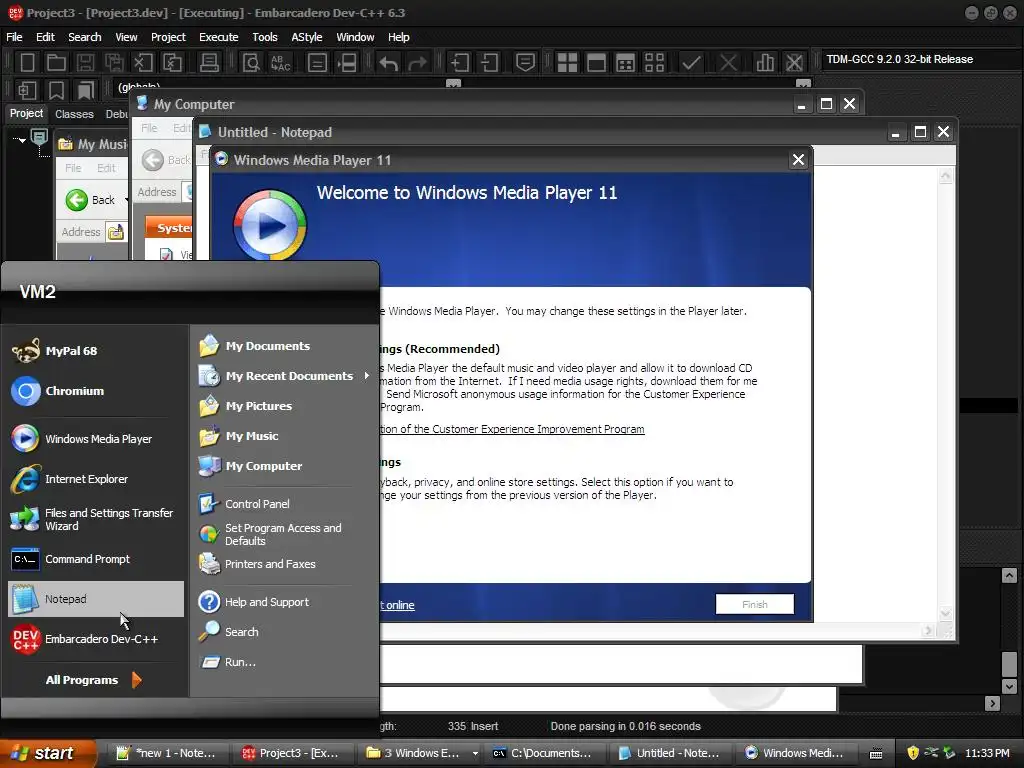Open Files and Settings Transfer Wizard

tap(96, 519)
